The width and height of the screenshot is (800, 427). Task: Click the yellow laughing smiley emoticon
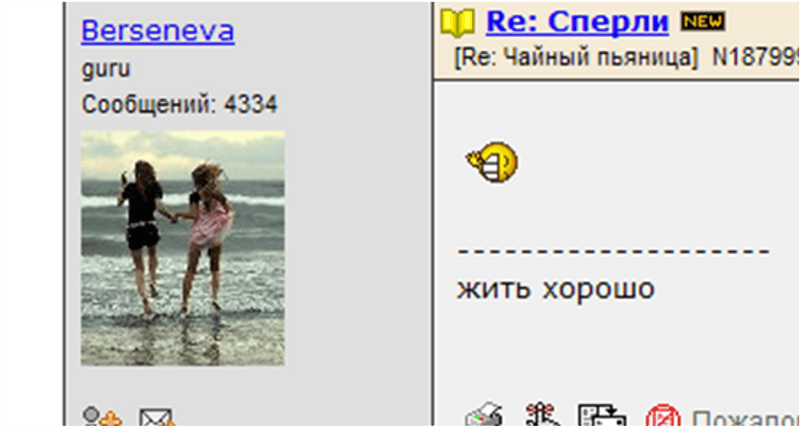(492, 163)
